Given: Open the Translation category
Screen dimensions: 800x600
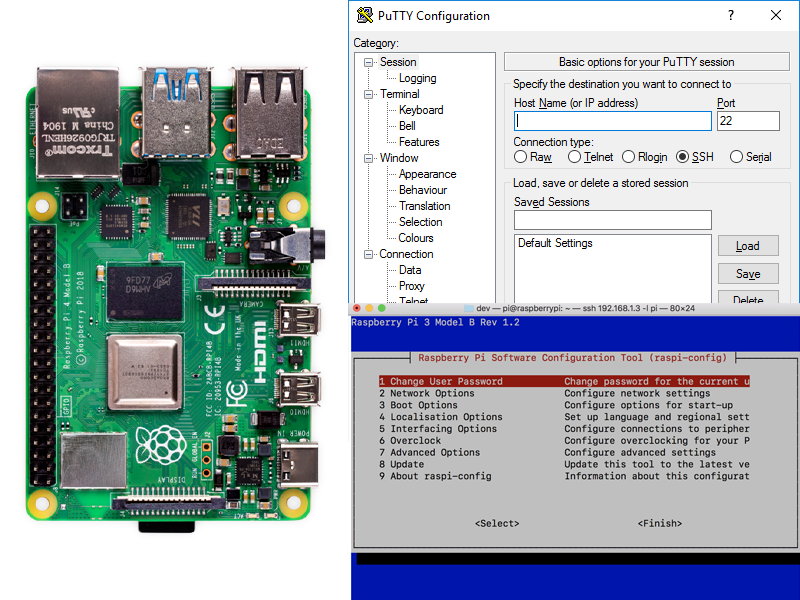Looking at the screenshot, I should [424, 206].
